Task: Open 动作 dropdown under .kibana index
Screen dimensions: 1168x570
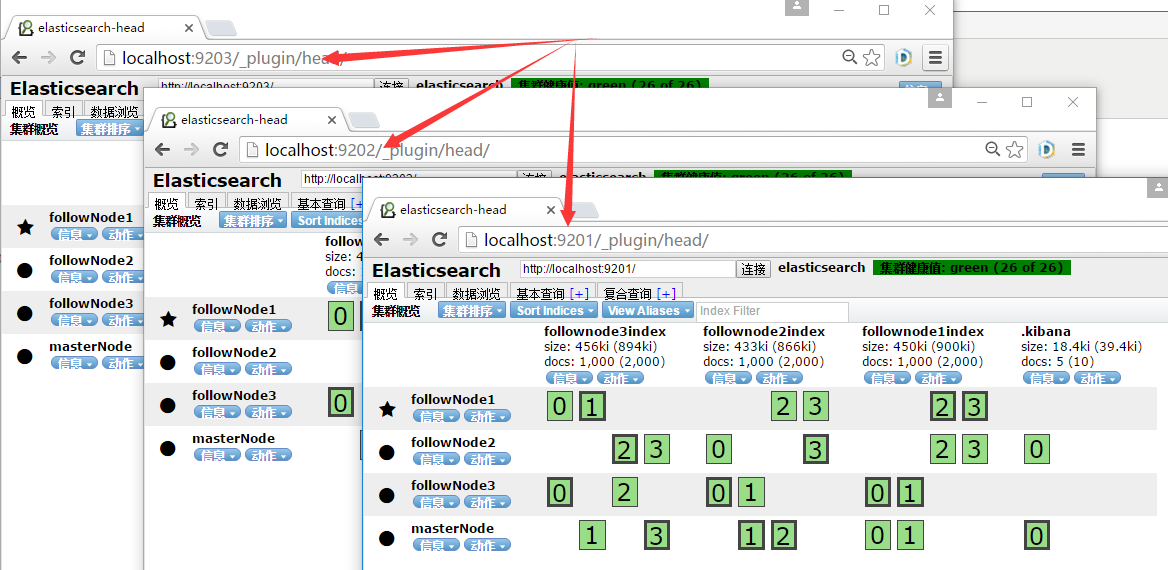Action: [x=1097, y=378]
